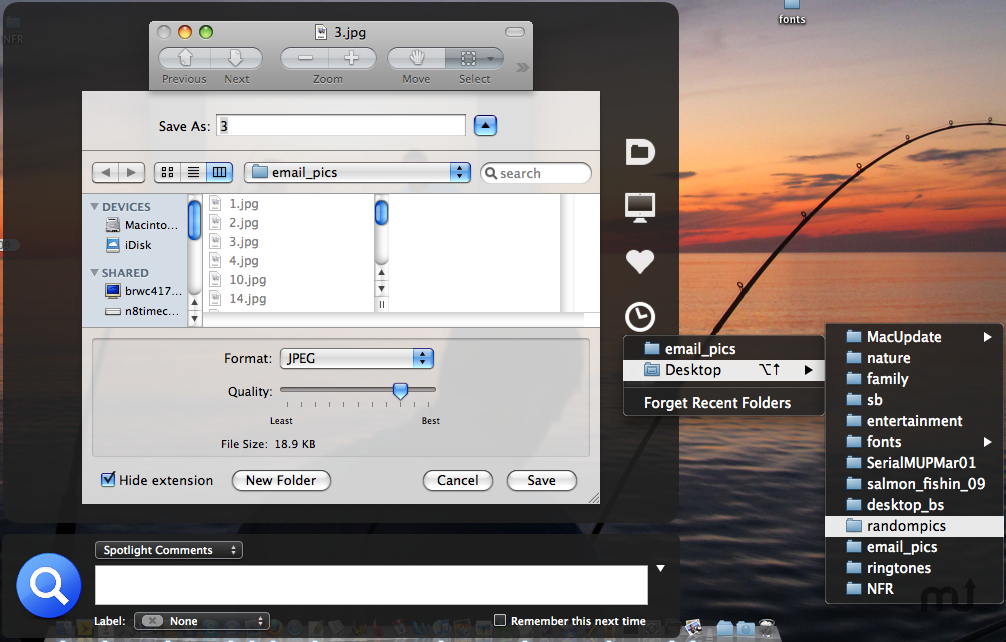The width and height of the screenshot is (1006, 642).
Task: Open the fonts folder on desktop
Action: pyautogui.click(x=792, y=12)
